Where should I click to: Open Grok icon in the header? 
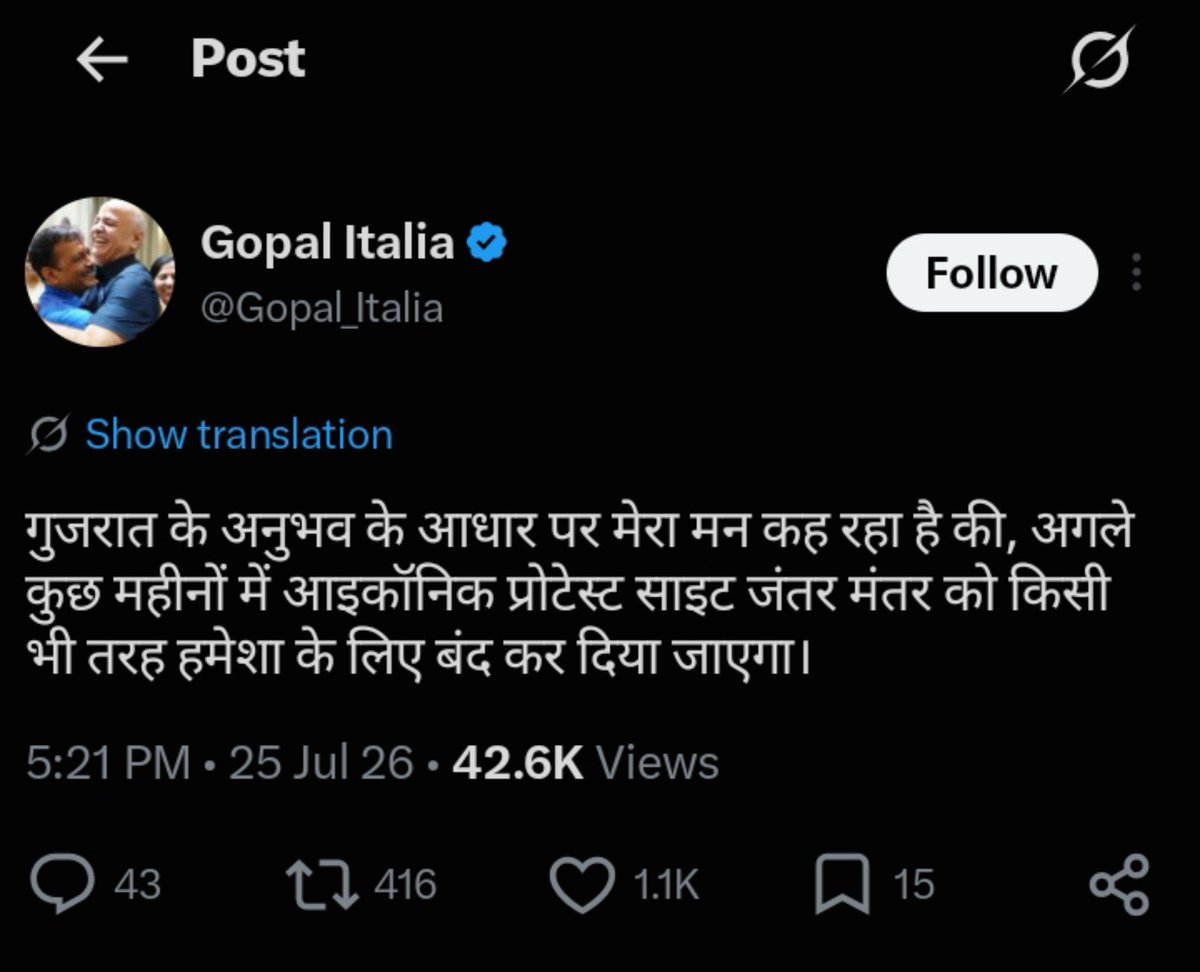(x=1100, y=60)
